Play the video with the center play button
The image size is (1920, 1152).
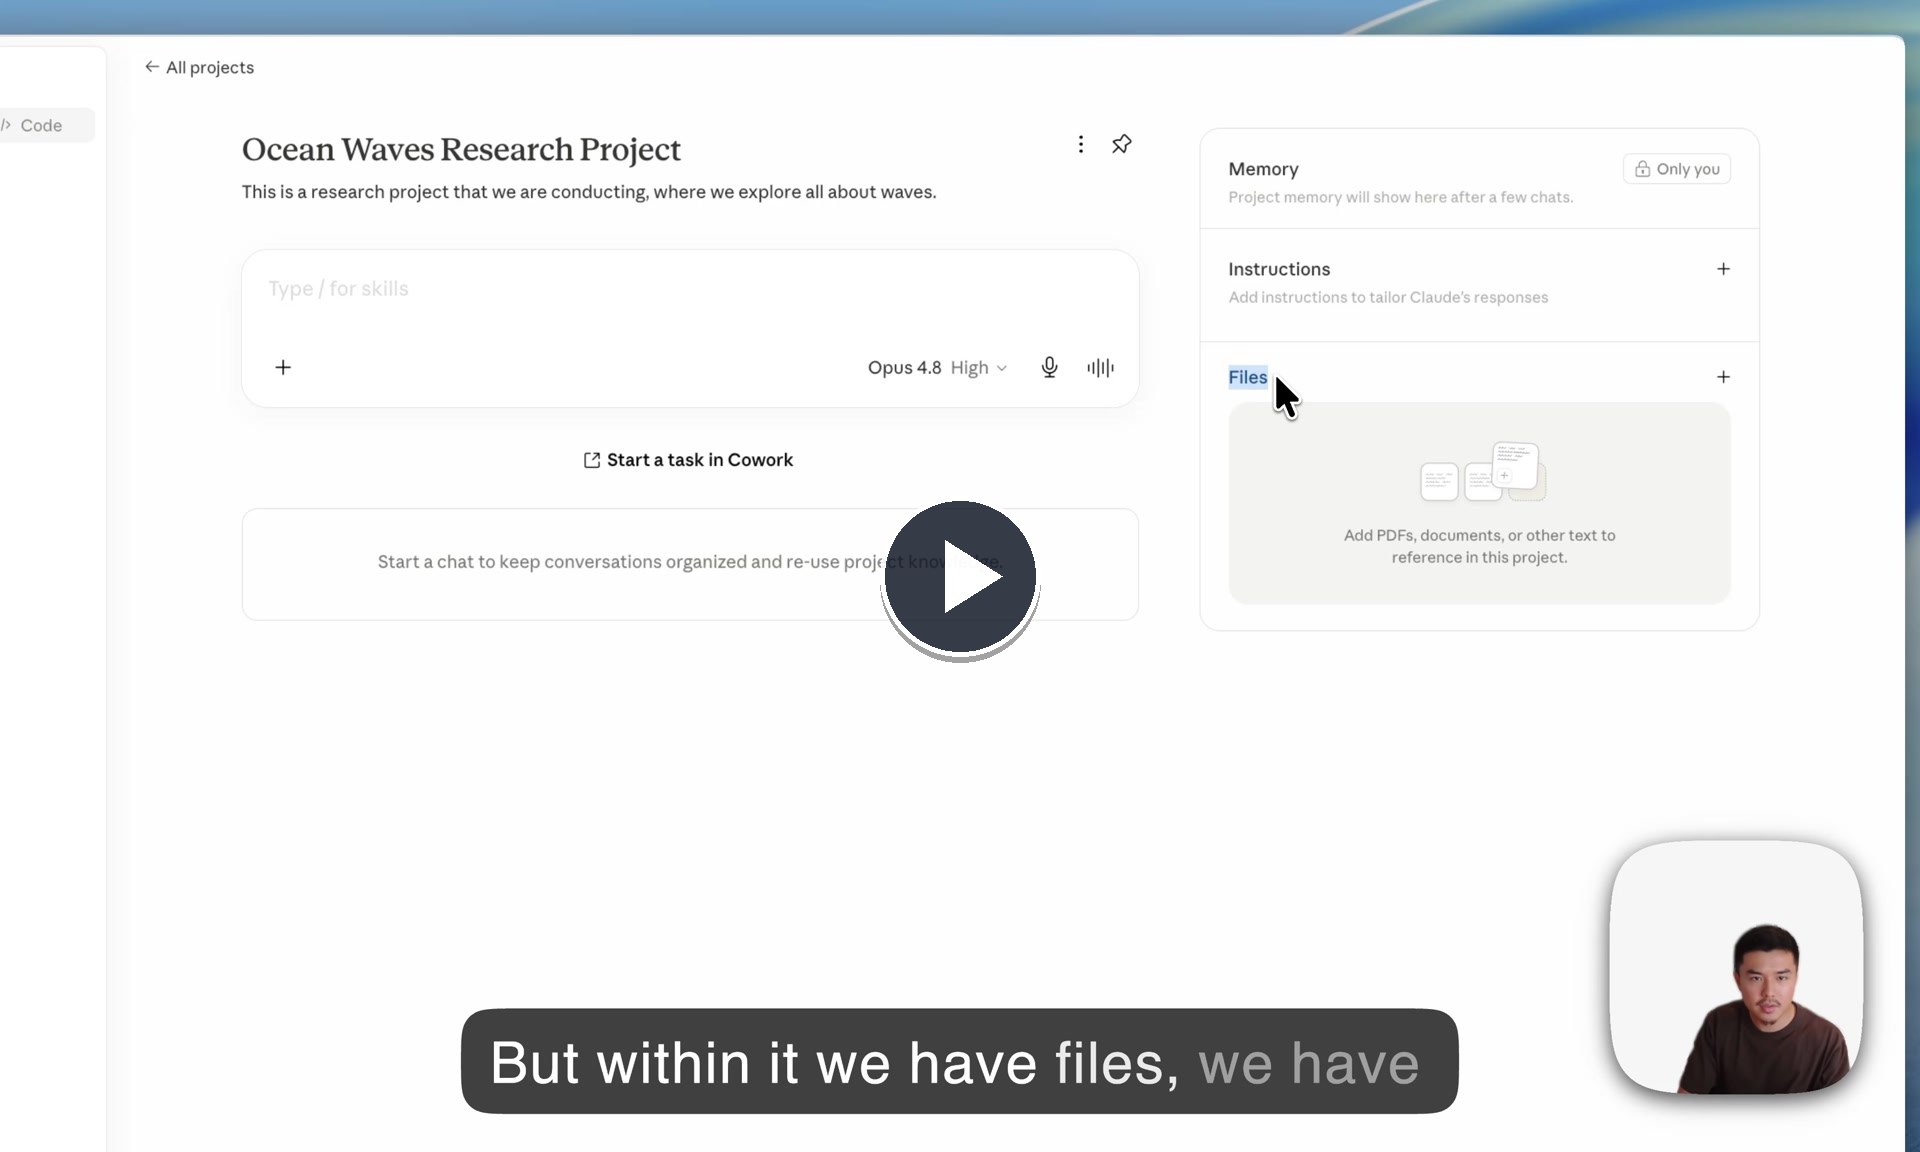960,577
